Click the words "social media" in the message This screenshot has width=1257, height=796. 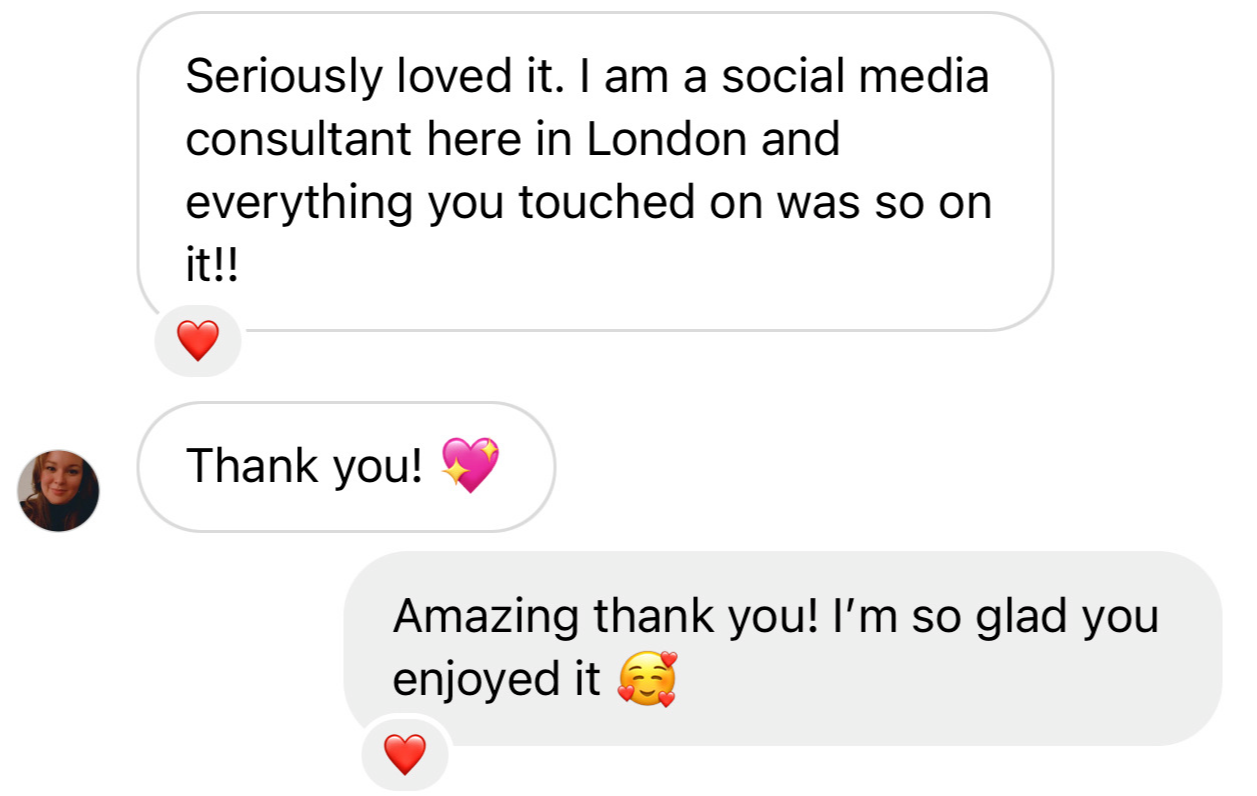pos(856,76)
